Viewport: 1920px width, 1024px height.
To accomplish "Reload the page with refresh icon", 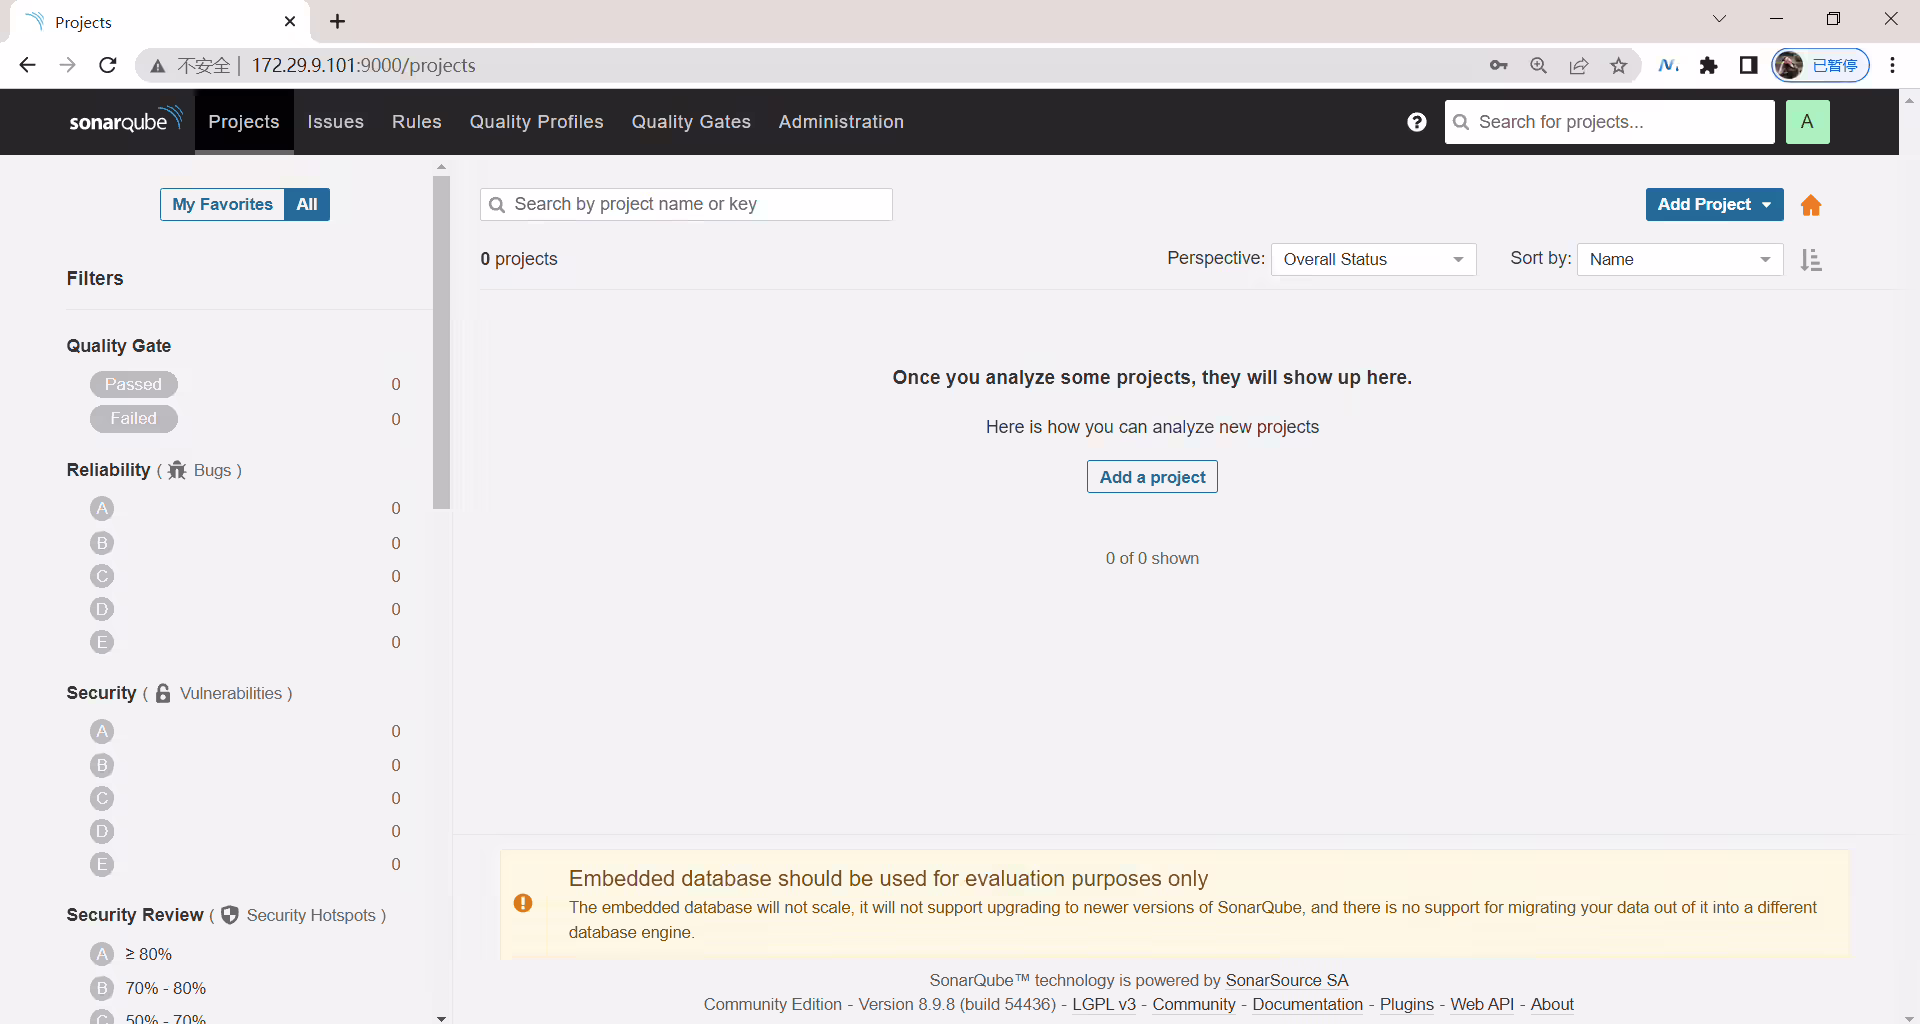I will coord(108,65).
